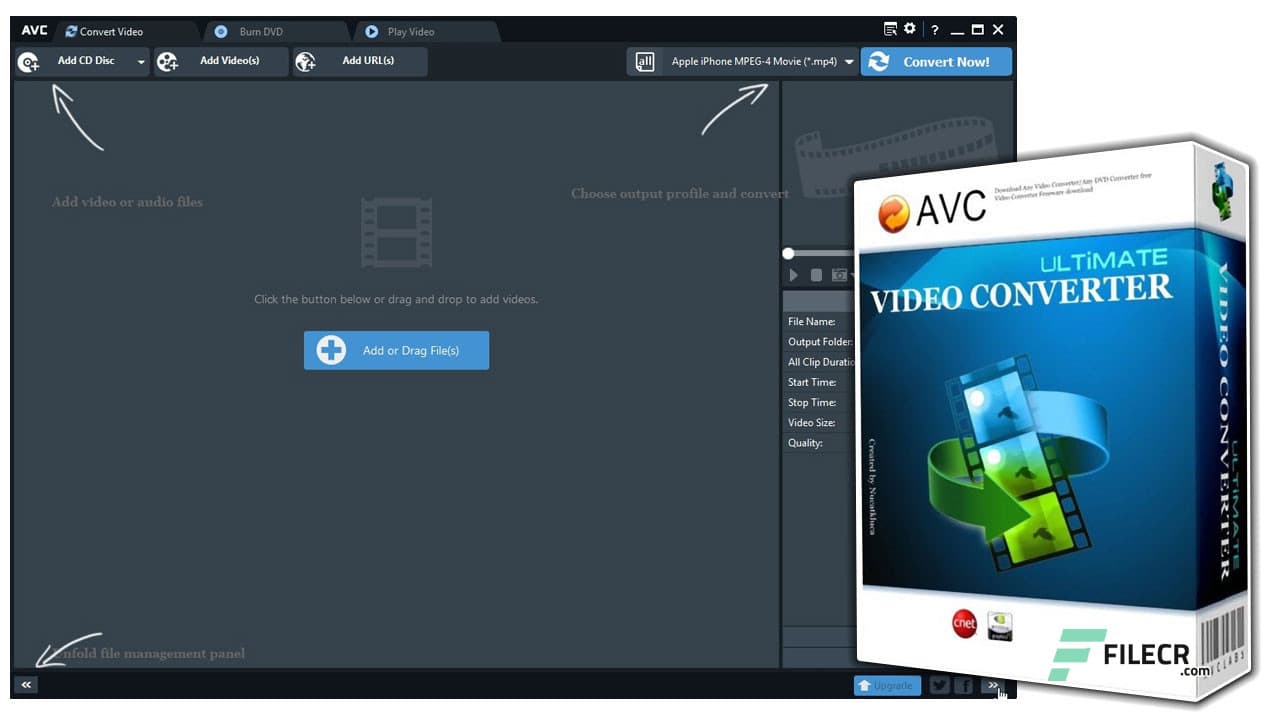The width and height of the screenshot is (1280, 720).
Task: Click the Facebook icon at the bottom
Action: [x=964, y=685]
